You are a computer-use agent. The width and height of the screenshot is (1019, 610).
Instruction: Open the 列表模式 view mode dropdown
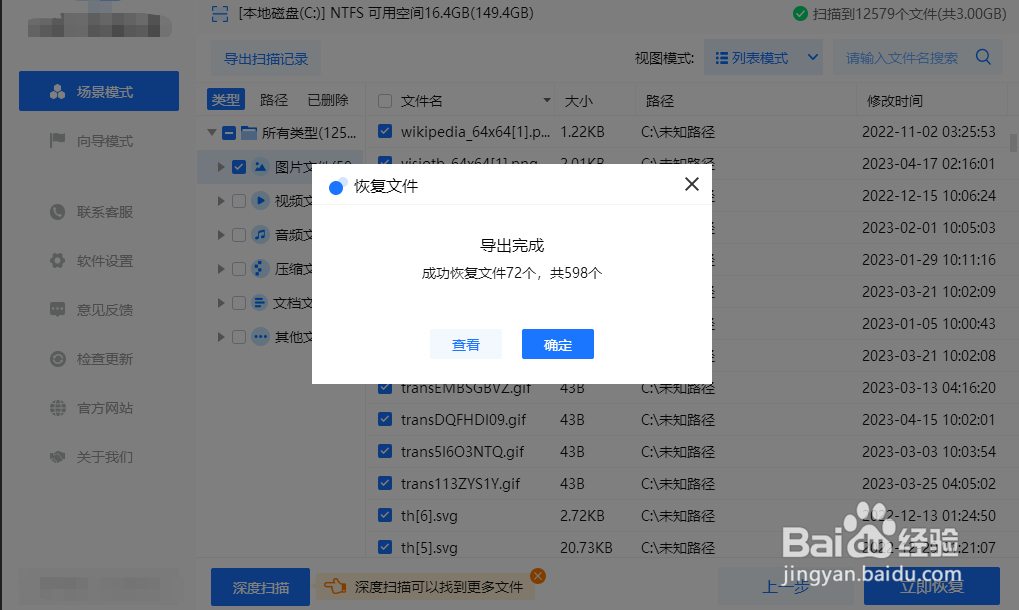coord(763,57)
